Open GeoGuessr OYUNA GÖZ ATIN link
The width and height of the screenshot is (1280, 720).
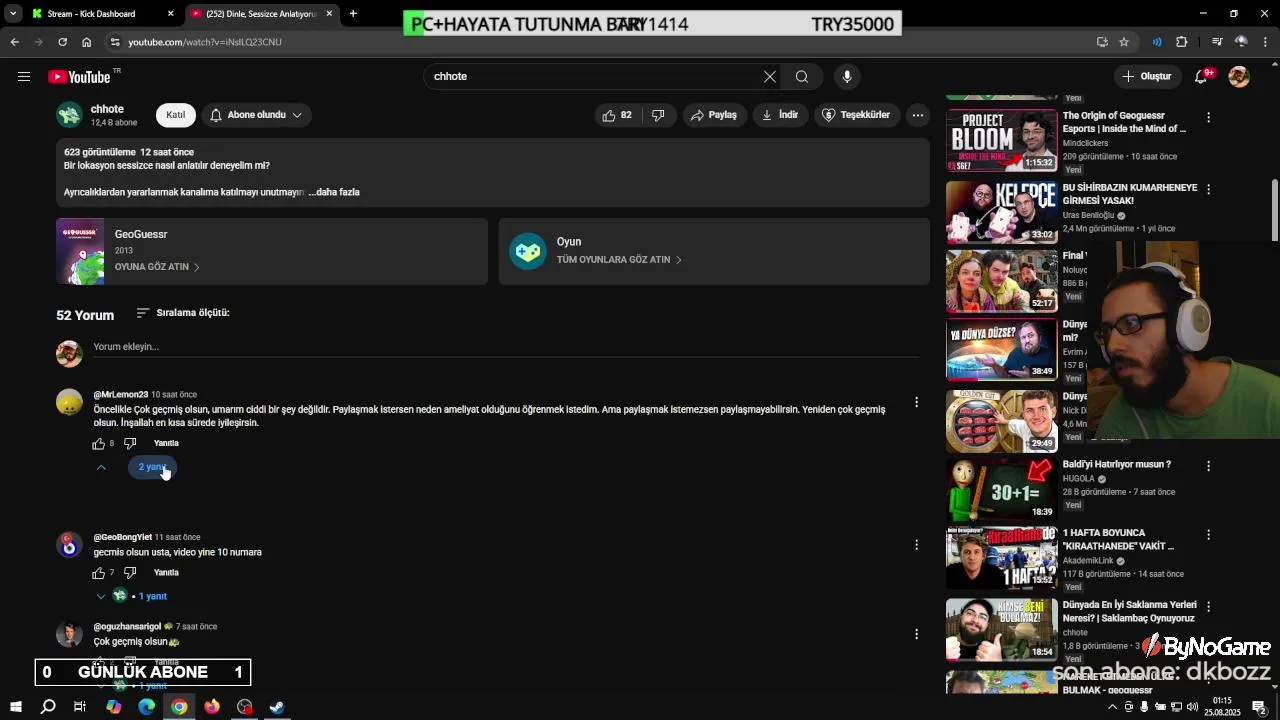coord(157,267)
